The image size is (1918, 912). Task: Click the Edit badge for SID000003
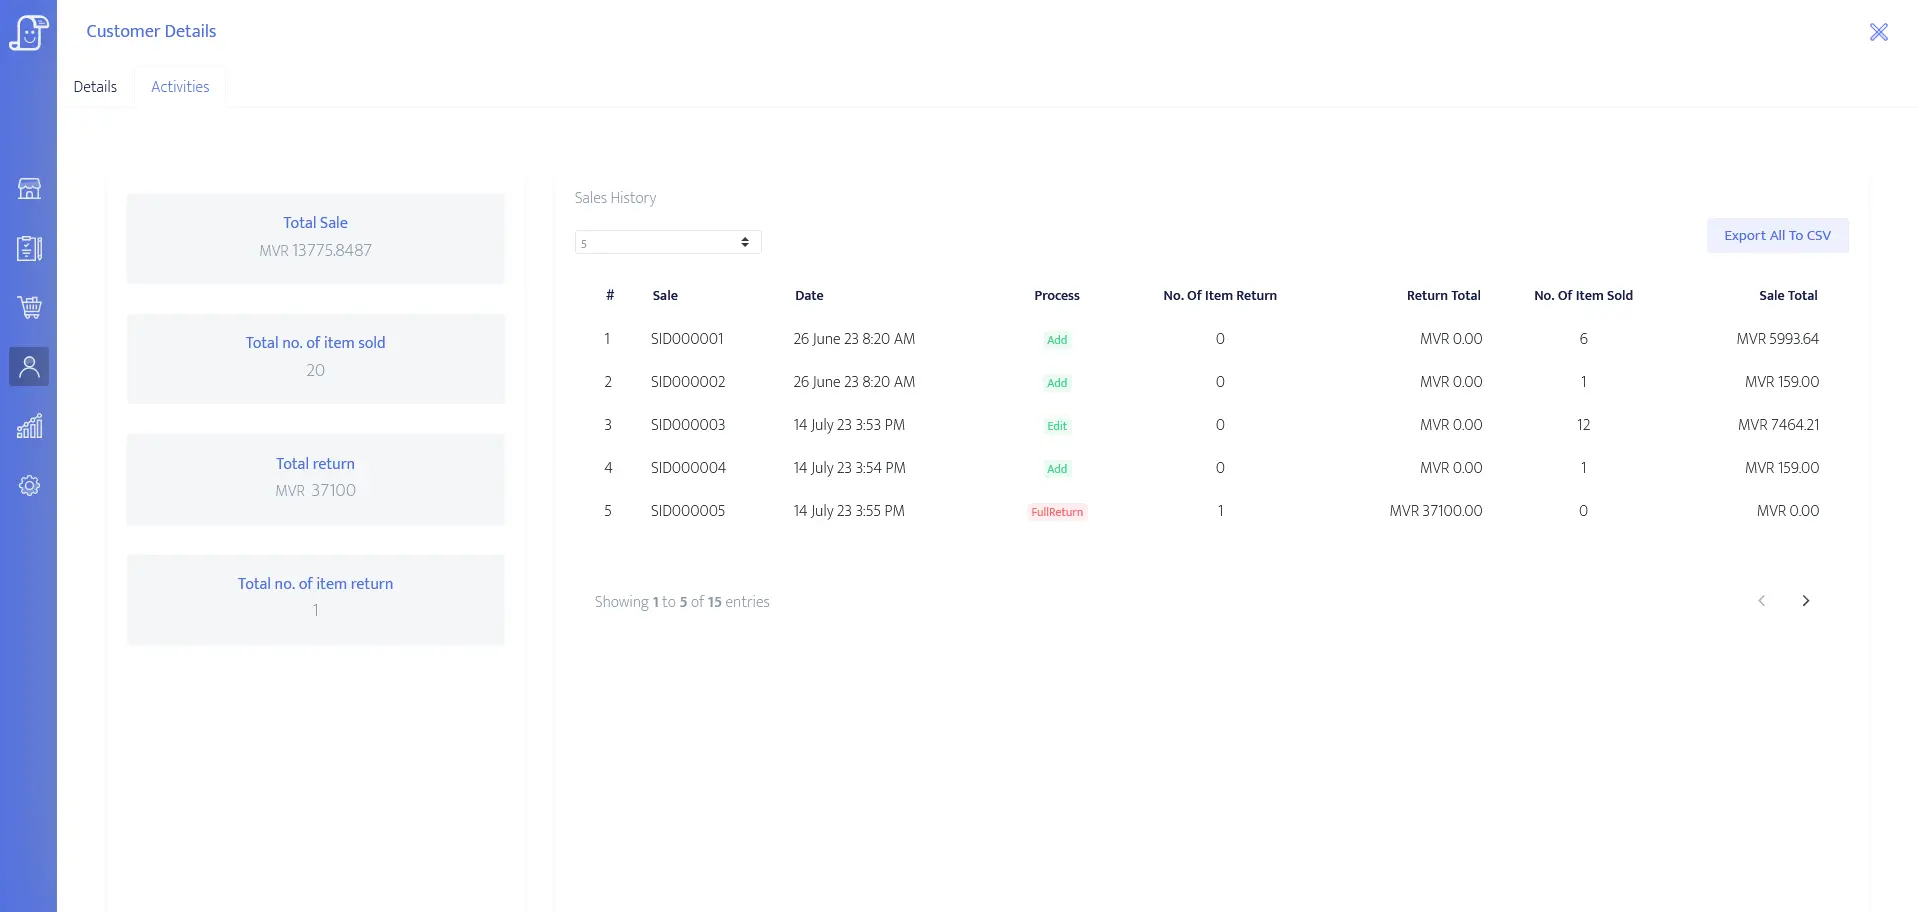[x=1056, y=426]
